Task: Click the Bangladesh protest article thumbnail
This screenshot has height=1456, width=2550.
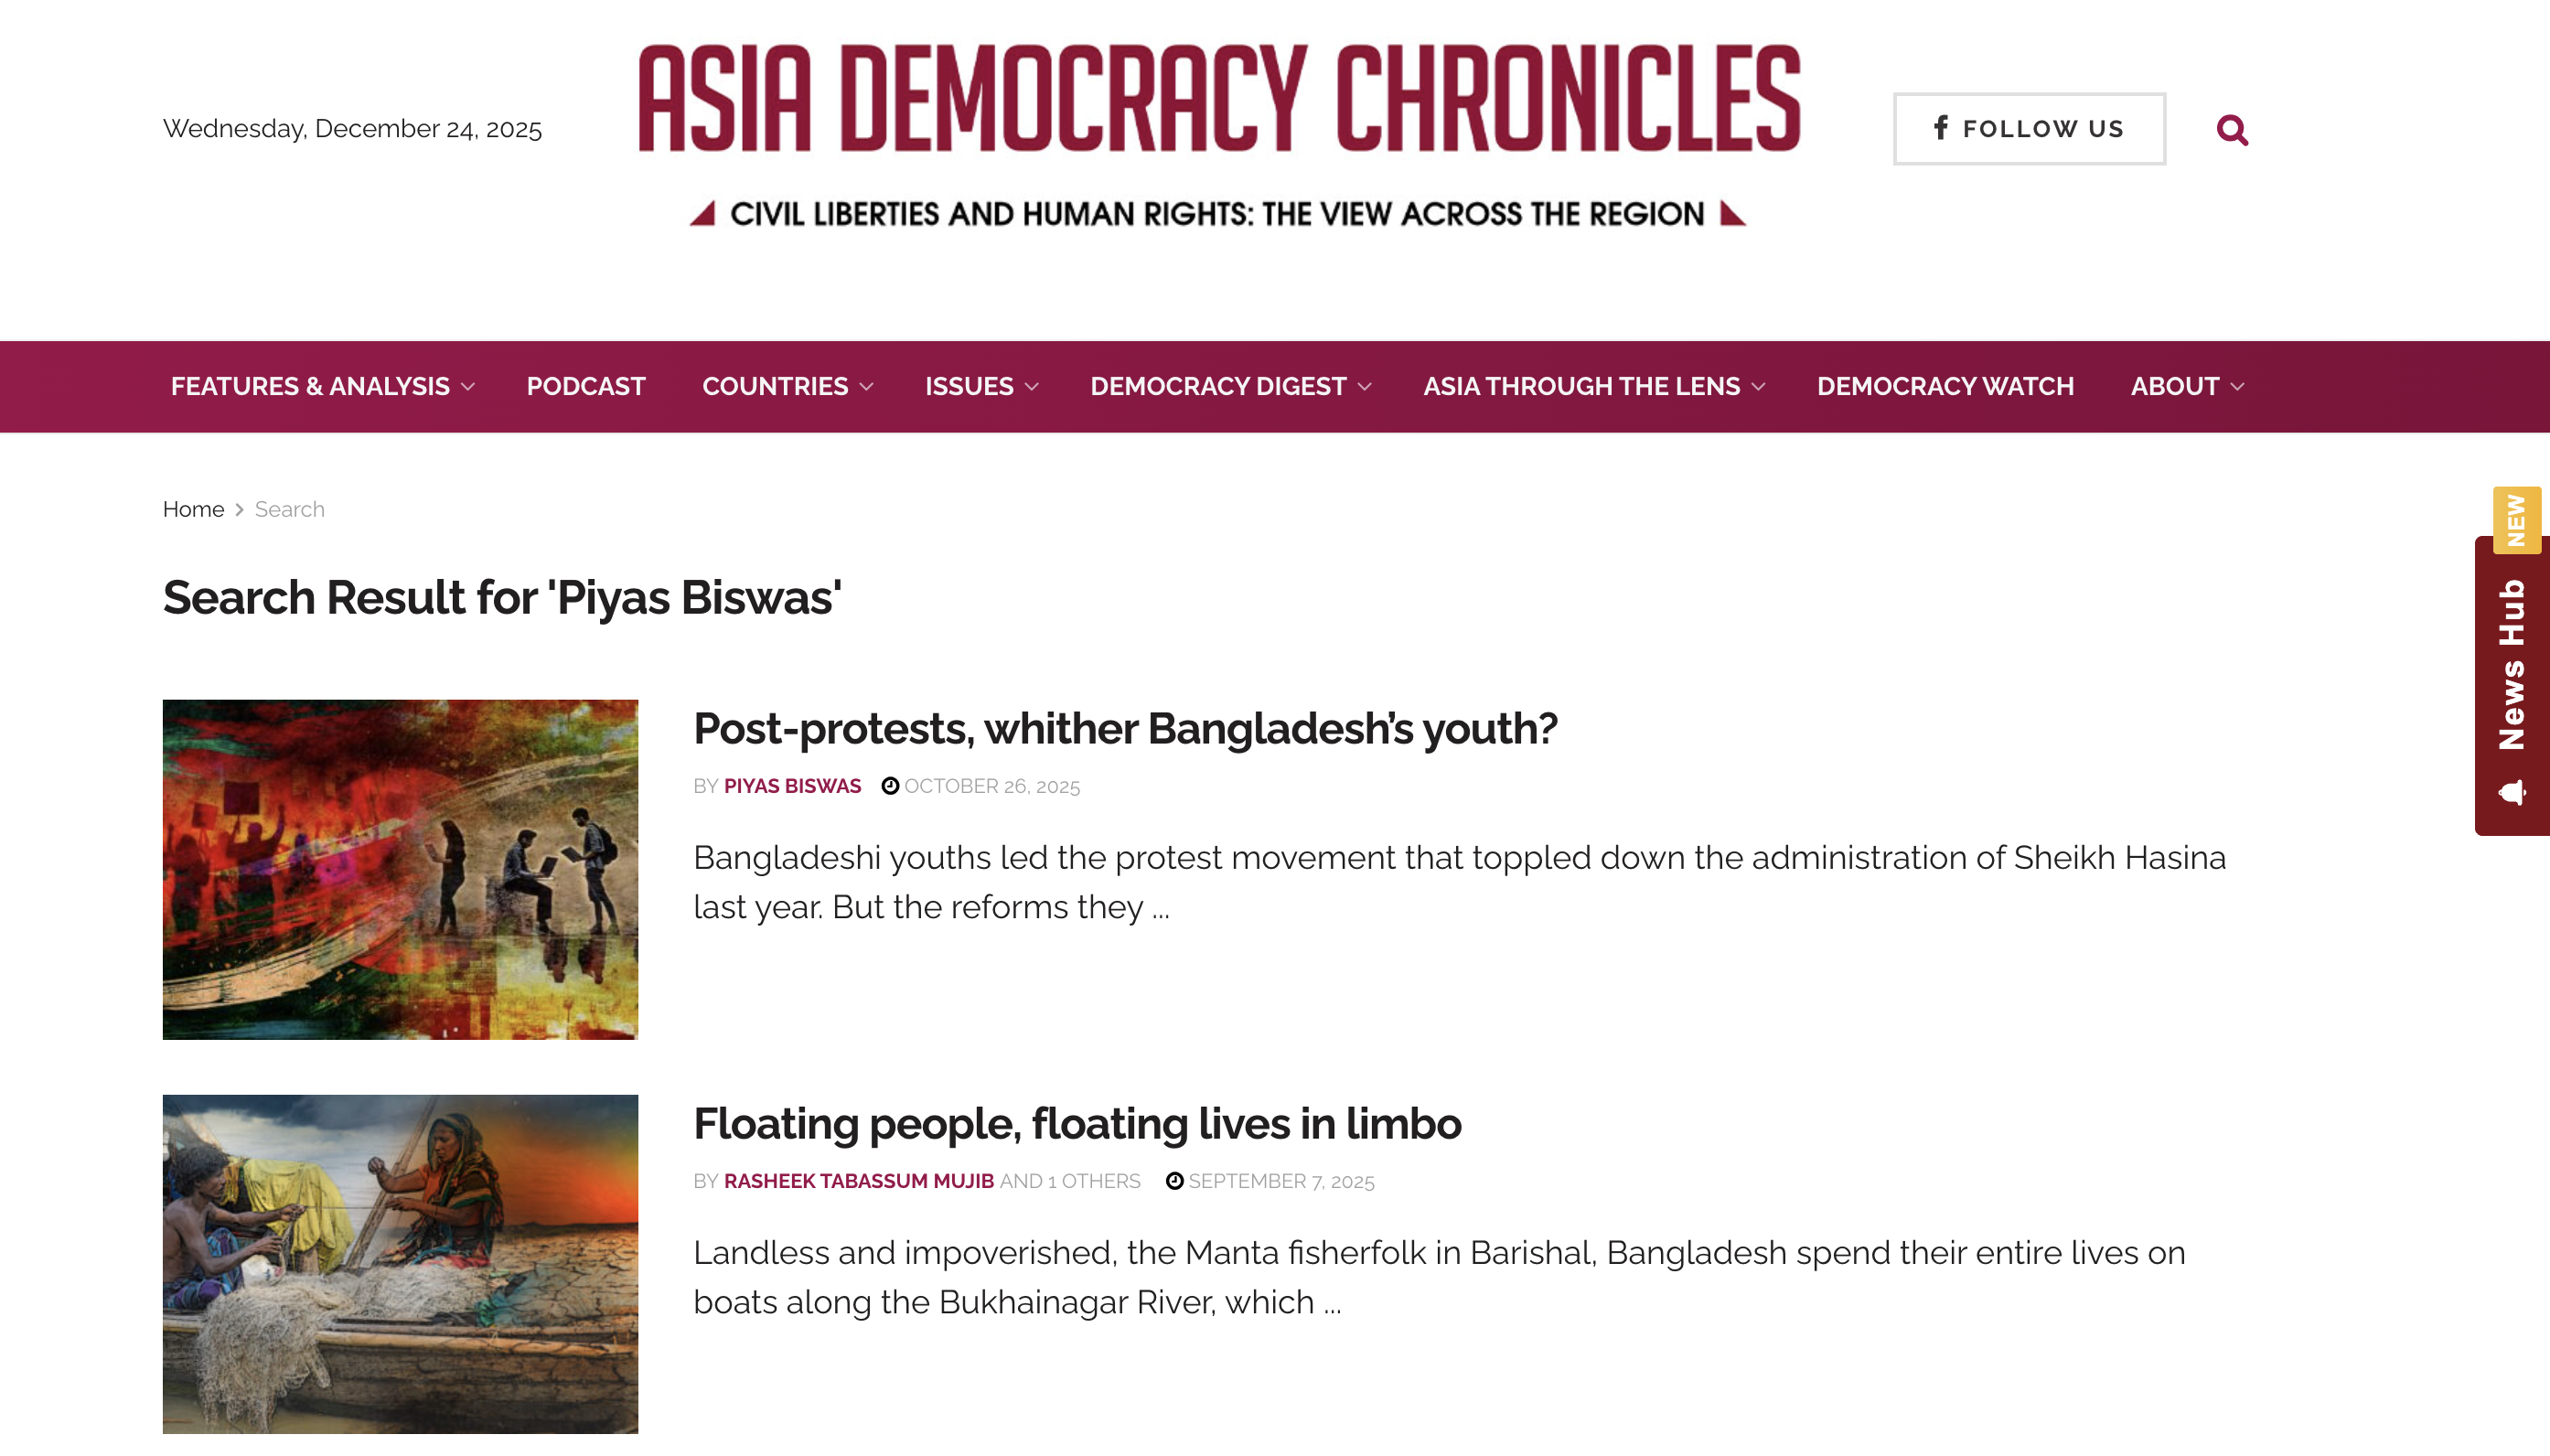Action: 400,869
